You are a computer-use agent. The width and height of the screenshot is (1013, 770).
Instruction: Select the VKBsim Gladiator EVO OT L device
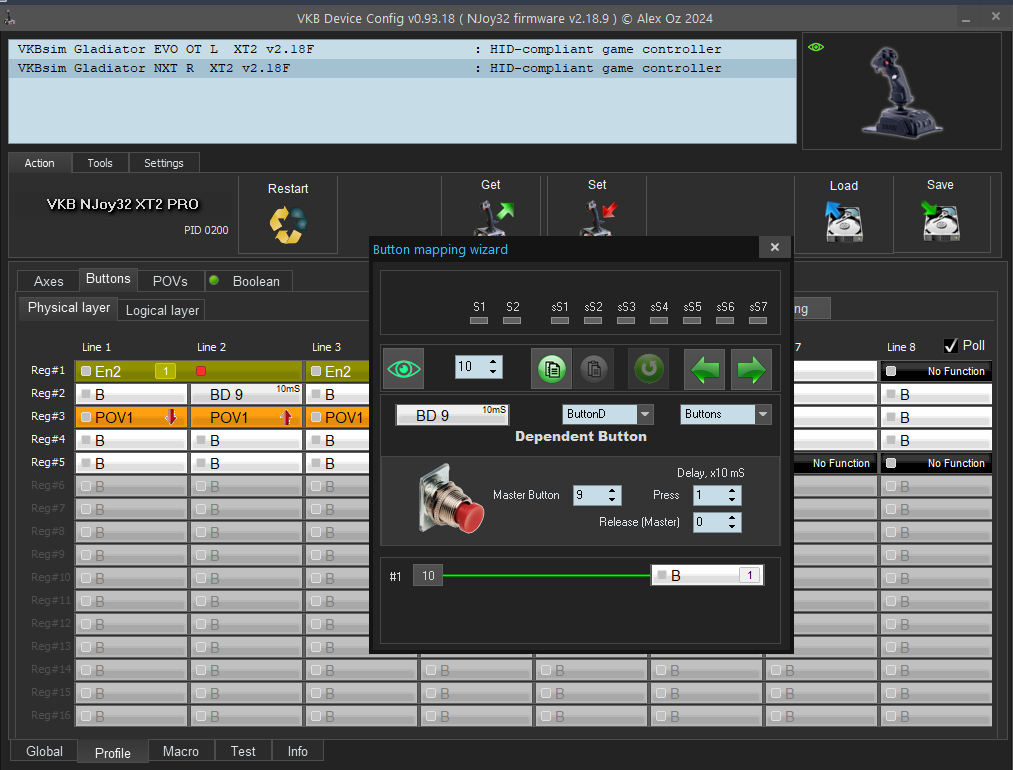402,49
